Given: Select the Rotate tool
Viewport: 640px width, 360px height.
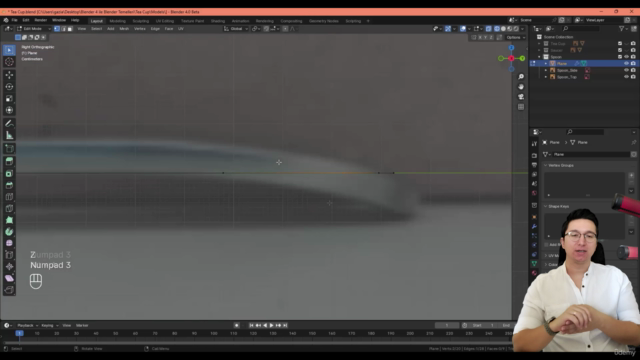Looking at the screenshot, I should 9,87.
